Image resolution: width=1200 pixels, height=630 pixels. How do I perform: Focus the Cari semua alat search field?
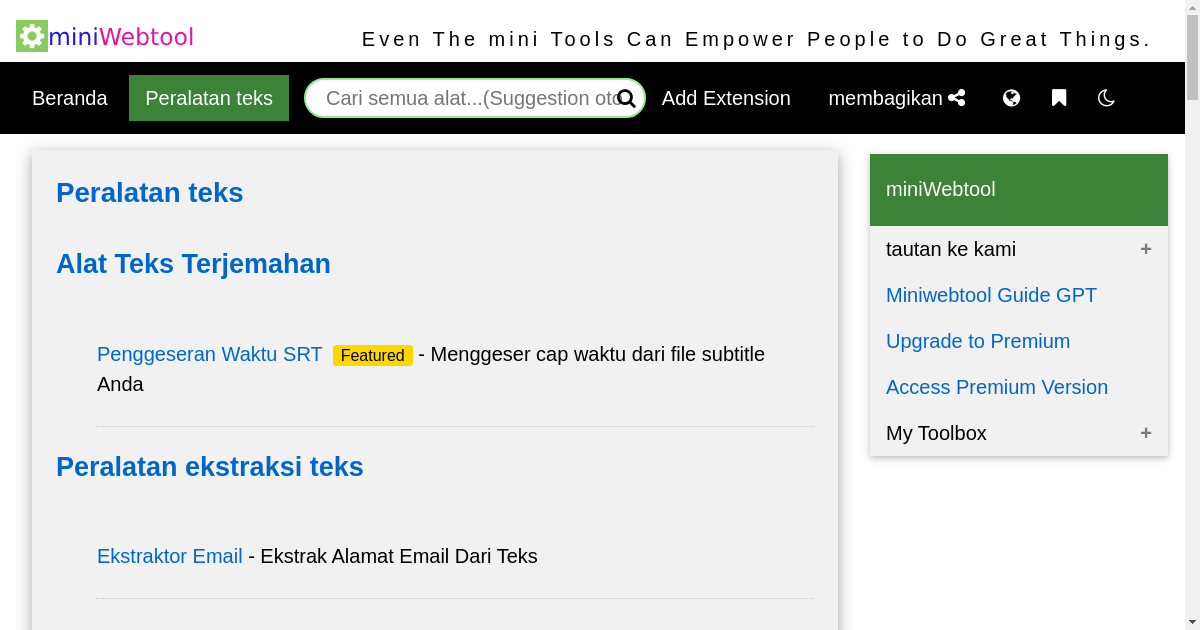tap(465, 98)
